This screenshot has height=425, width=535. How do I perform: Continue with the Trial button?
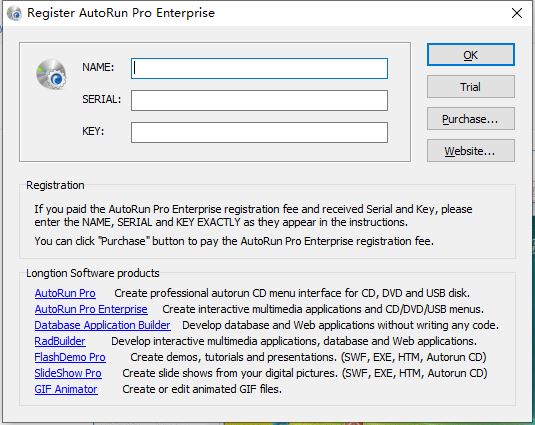pyautogui.click(x=471, y=87)
